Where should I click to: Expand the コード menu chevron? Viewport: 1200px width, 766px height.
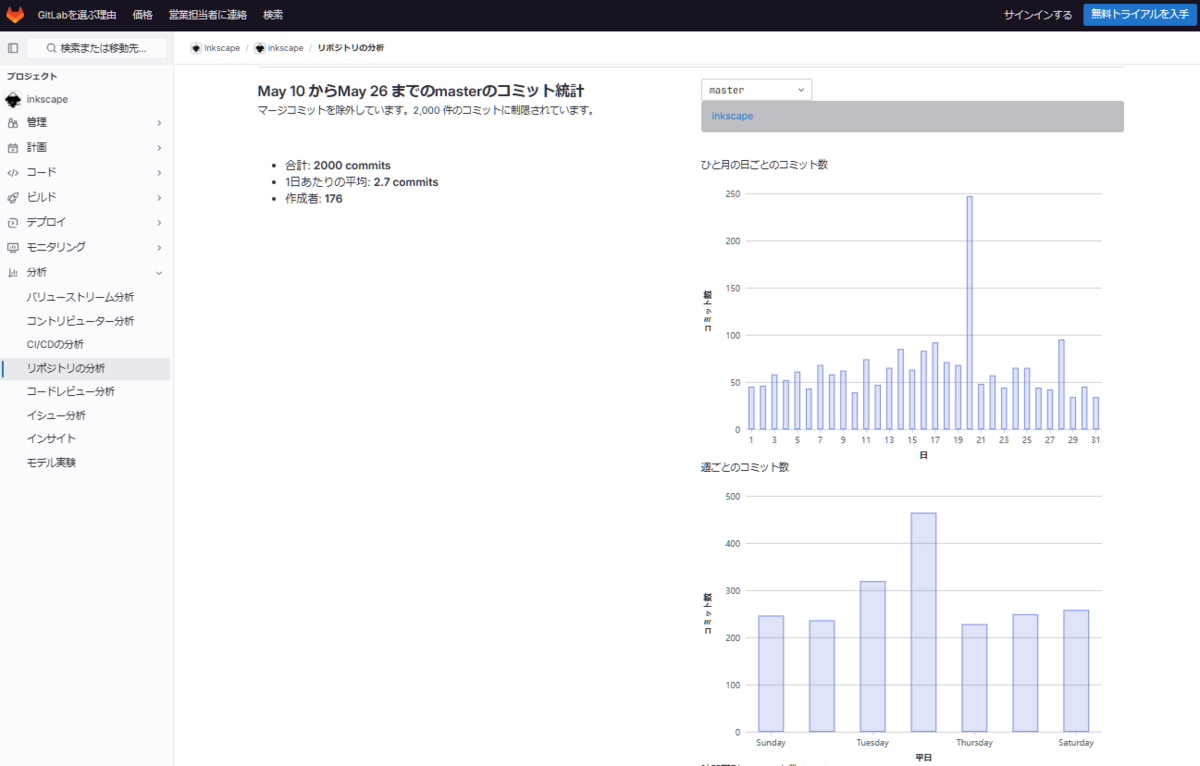click(x=159, y=173)
